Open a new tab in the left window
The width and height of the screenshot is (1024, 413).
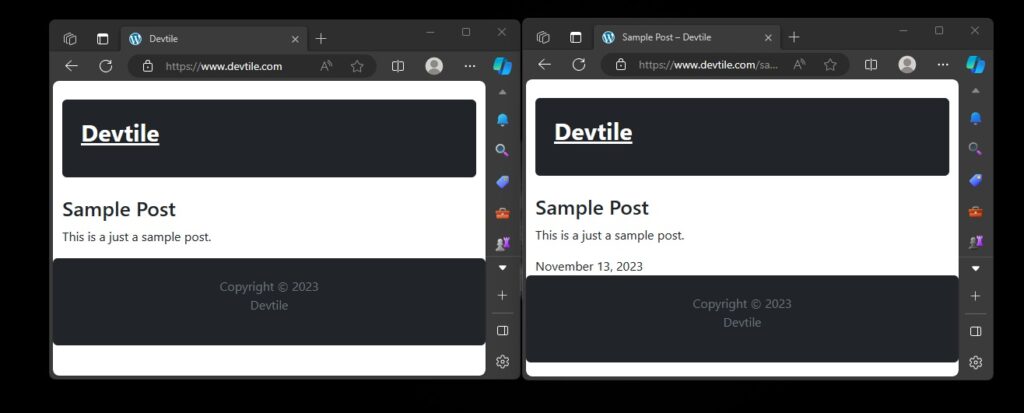click(321, 39)
